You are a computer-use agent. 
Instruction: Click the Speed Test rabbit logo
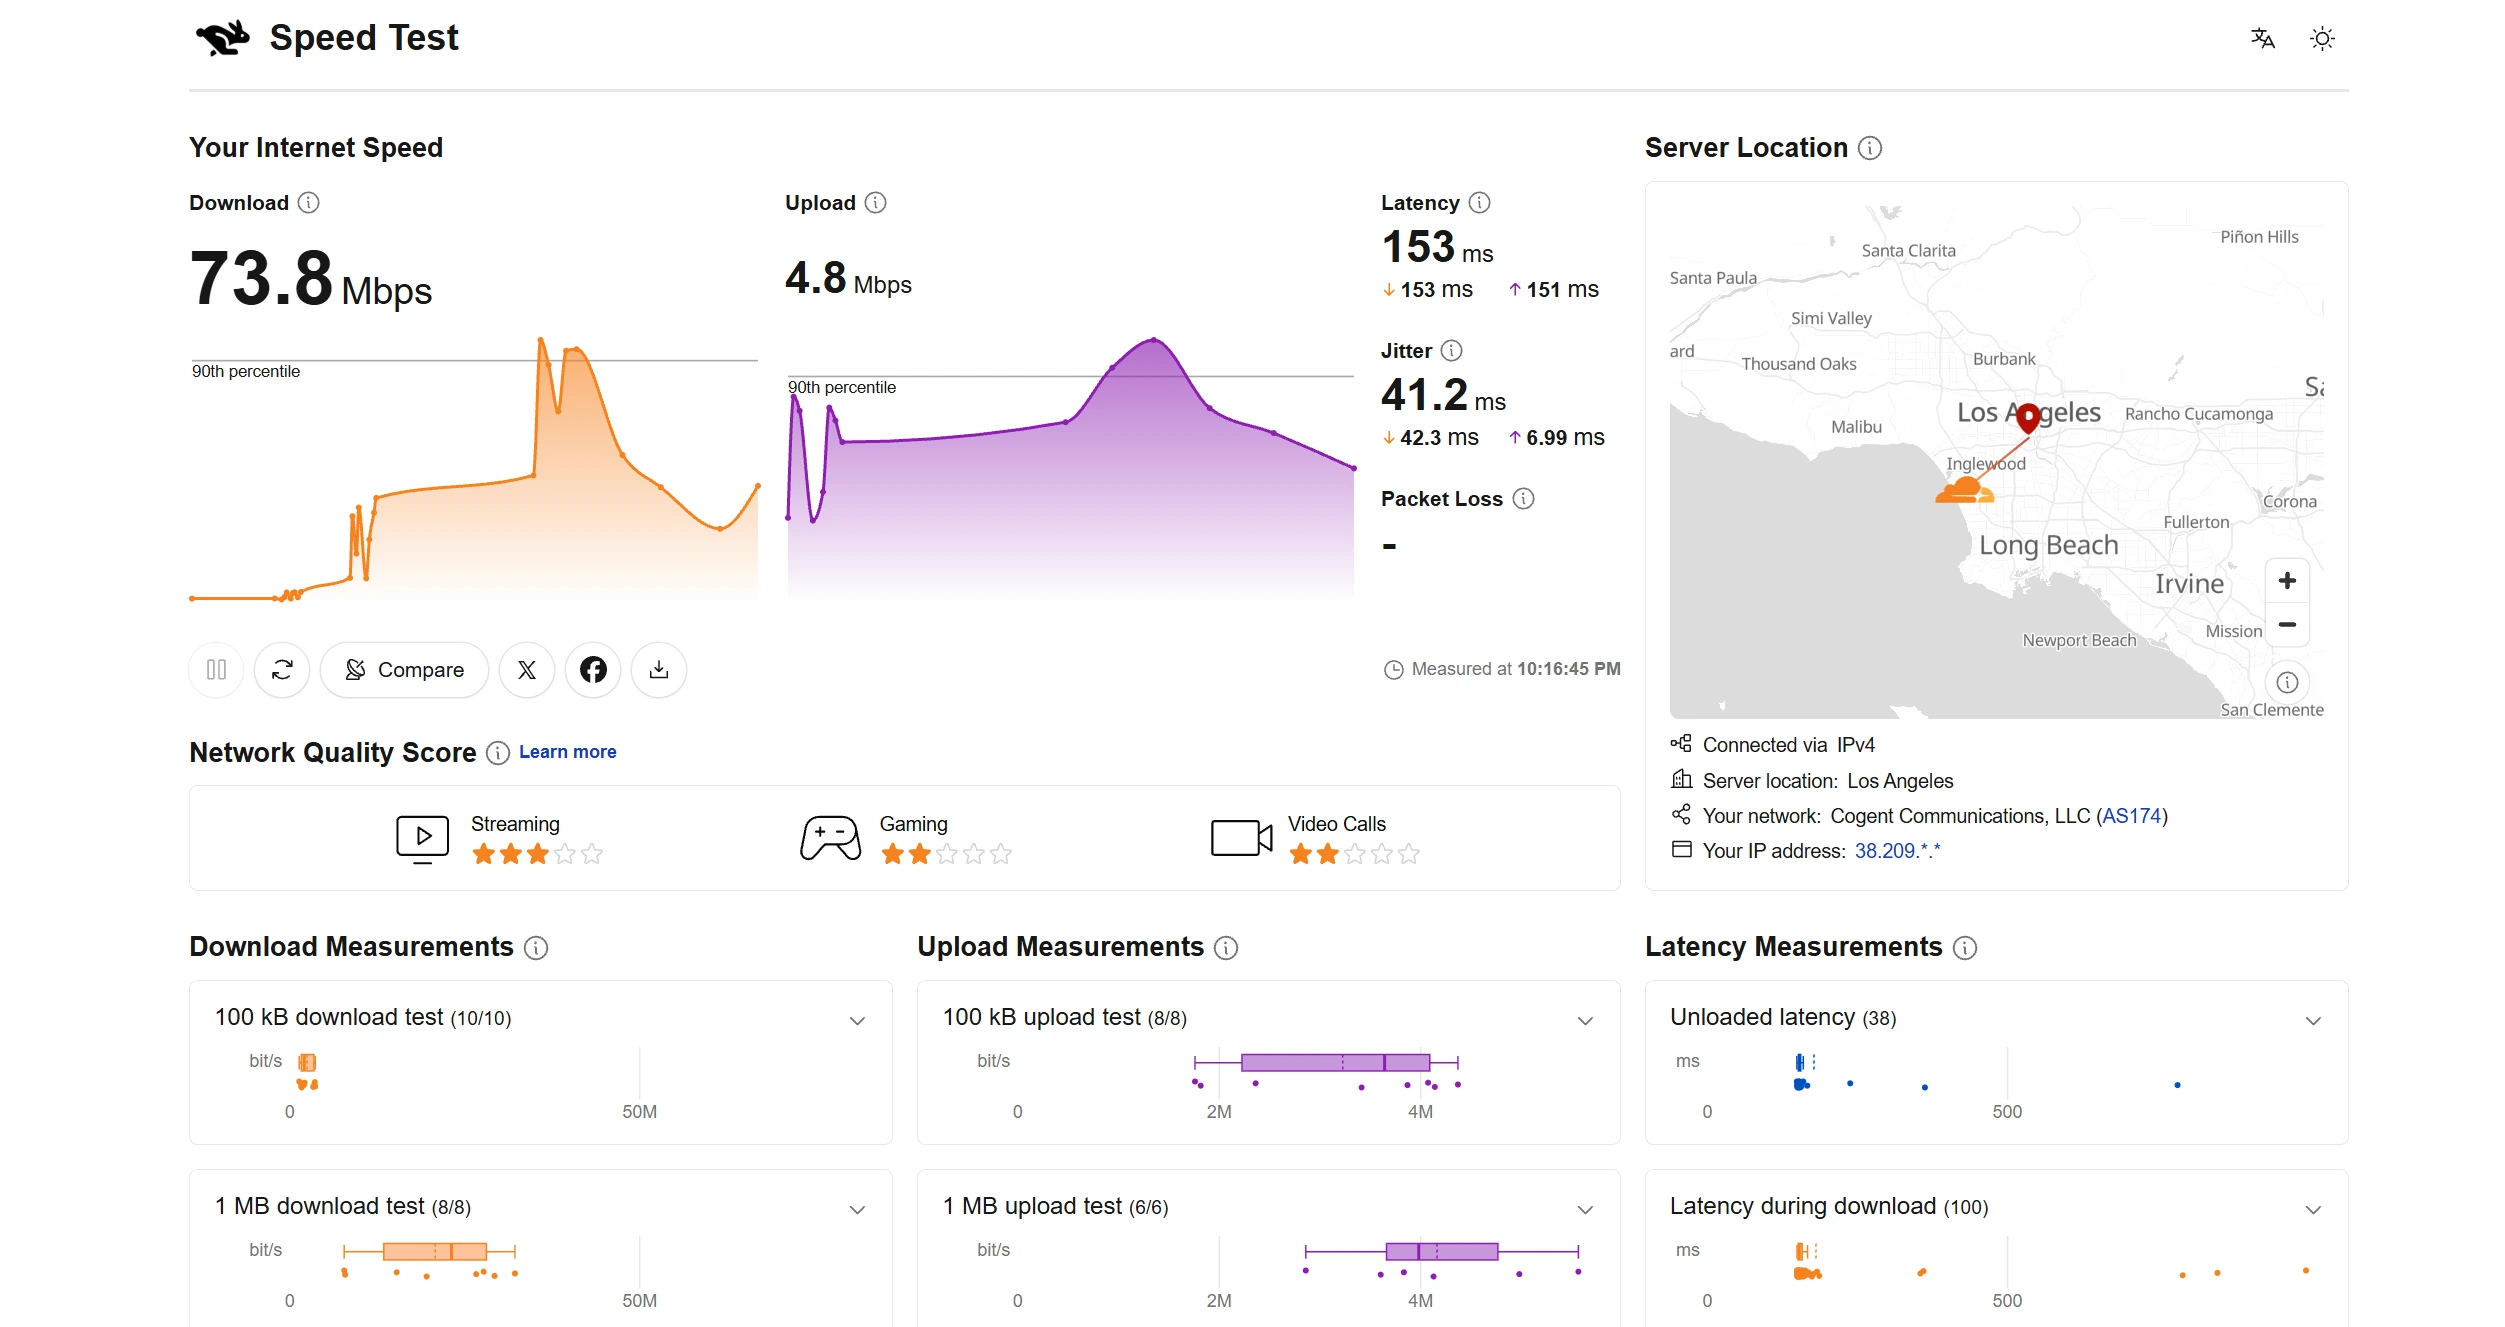point(222,38)
